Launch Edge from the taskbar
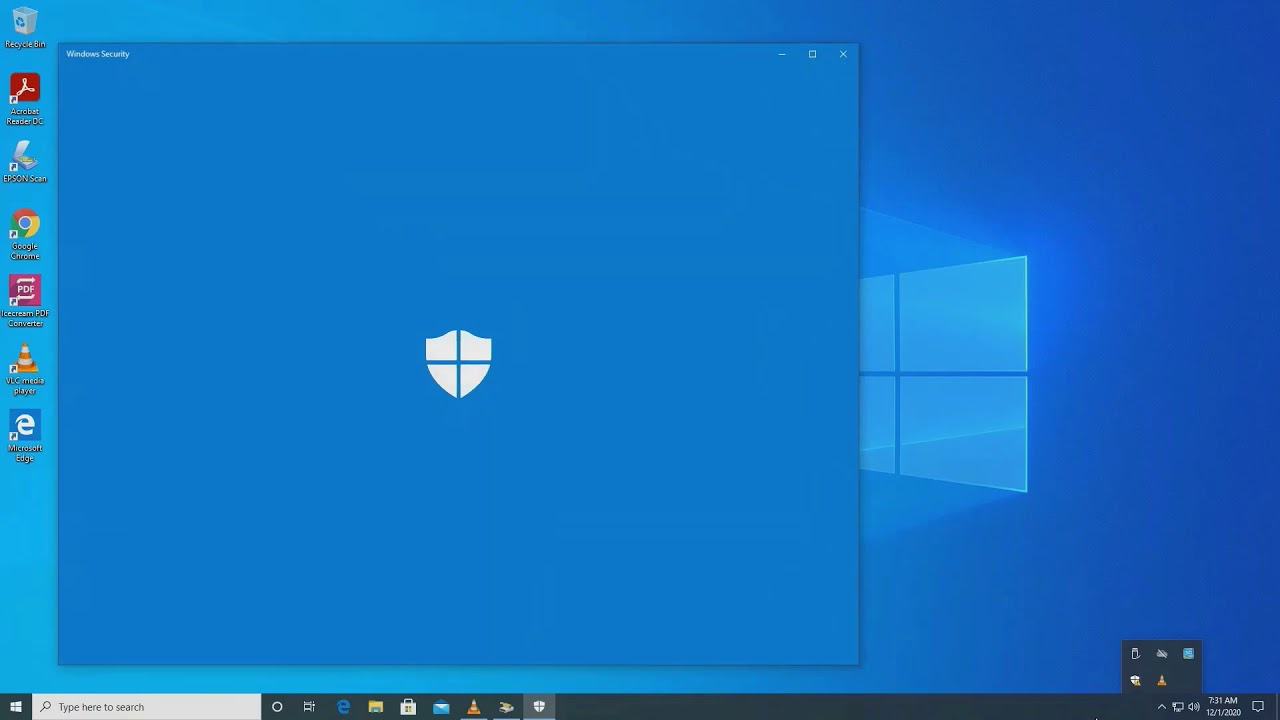Image resolution: width=1280 pixels, height=720 pixels. (x=343, y=707)
